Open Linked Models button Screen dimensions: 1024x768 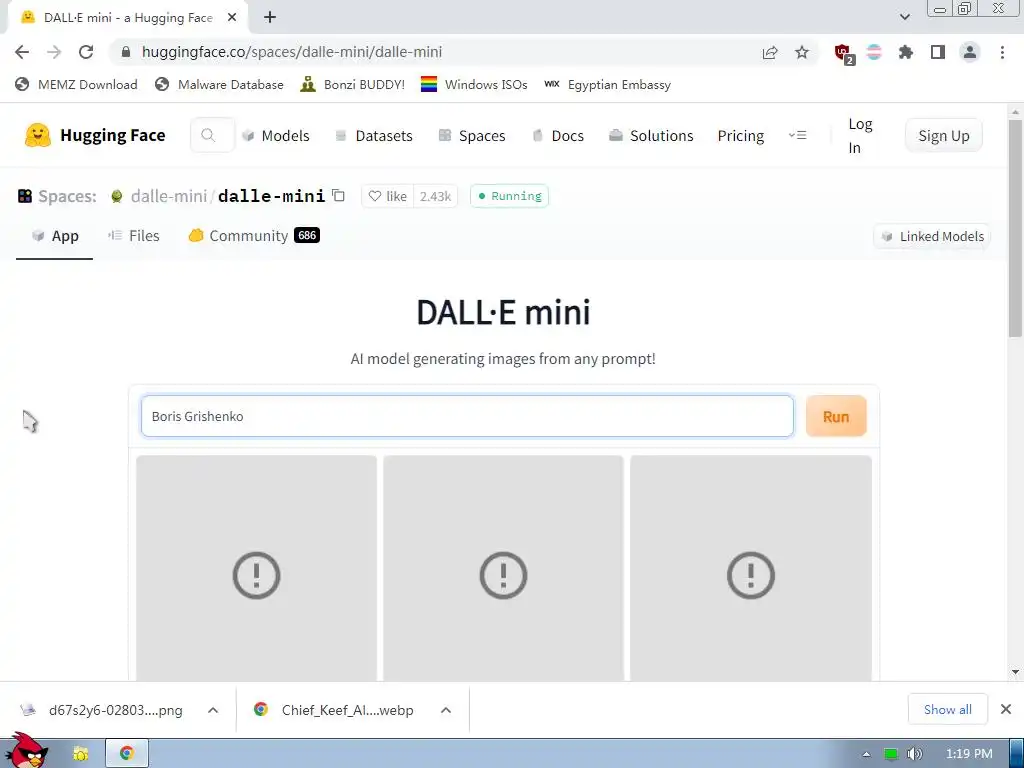(932, 236)
